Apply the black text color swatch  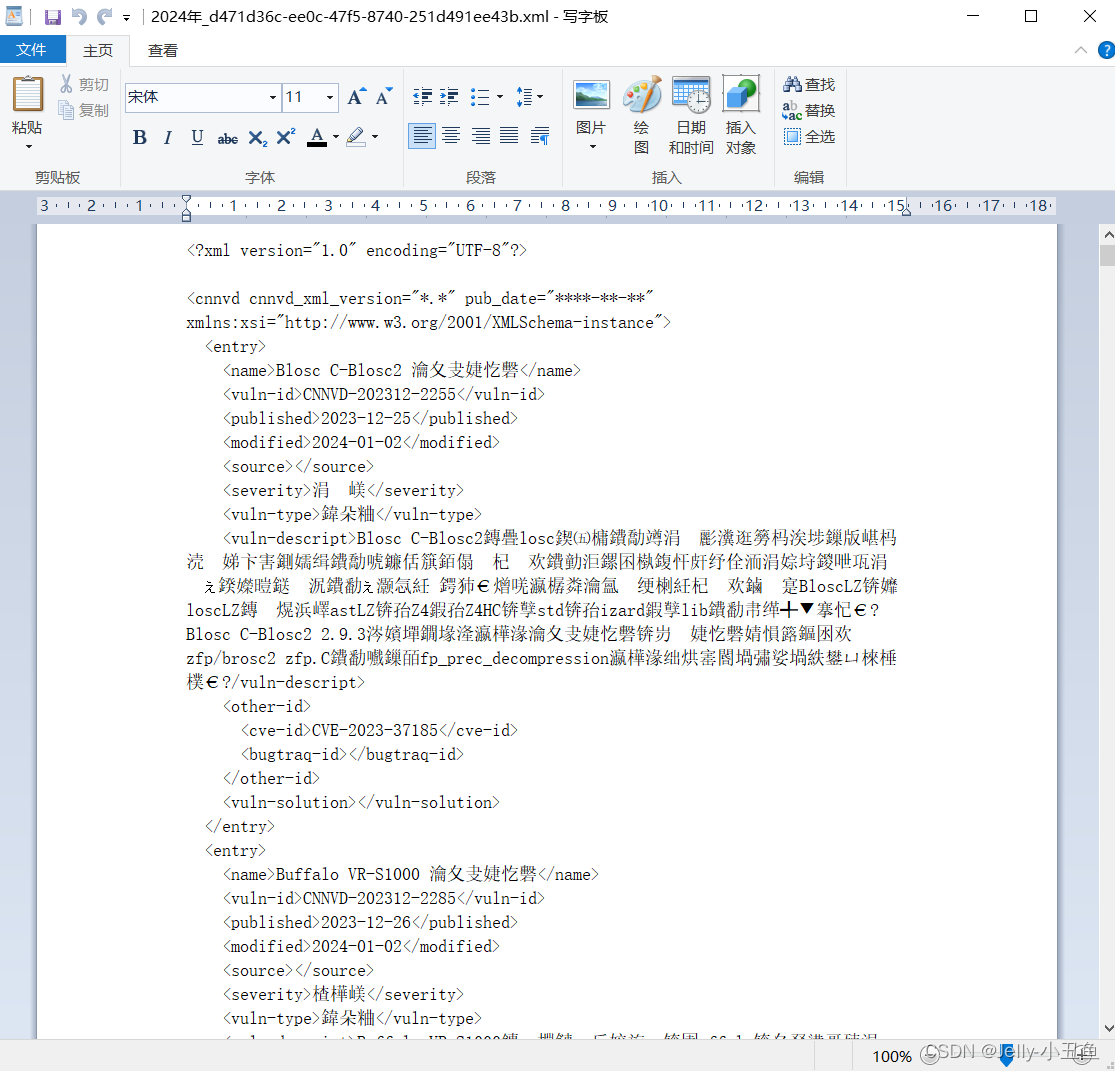[x=317, y=137]
